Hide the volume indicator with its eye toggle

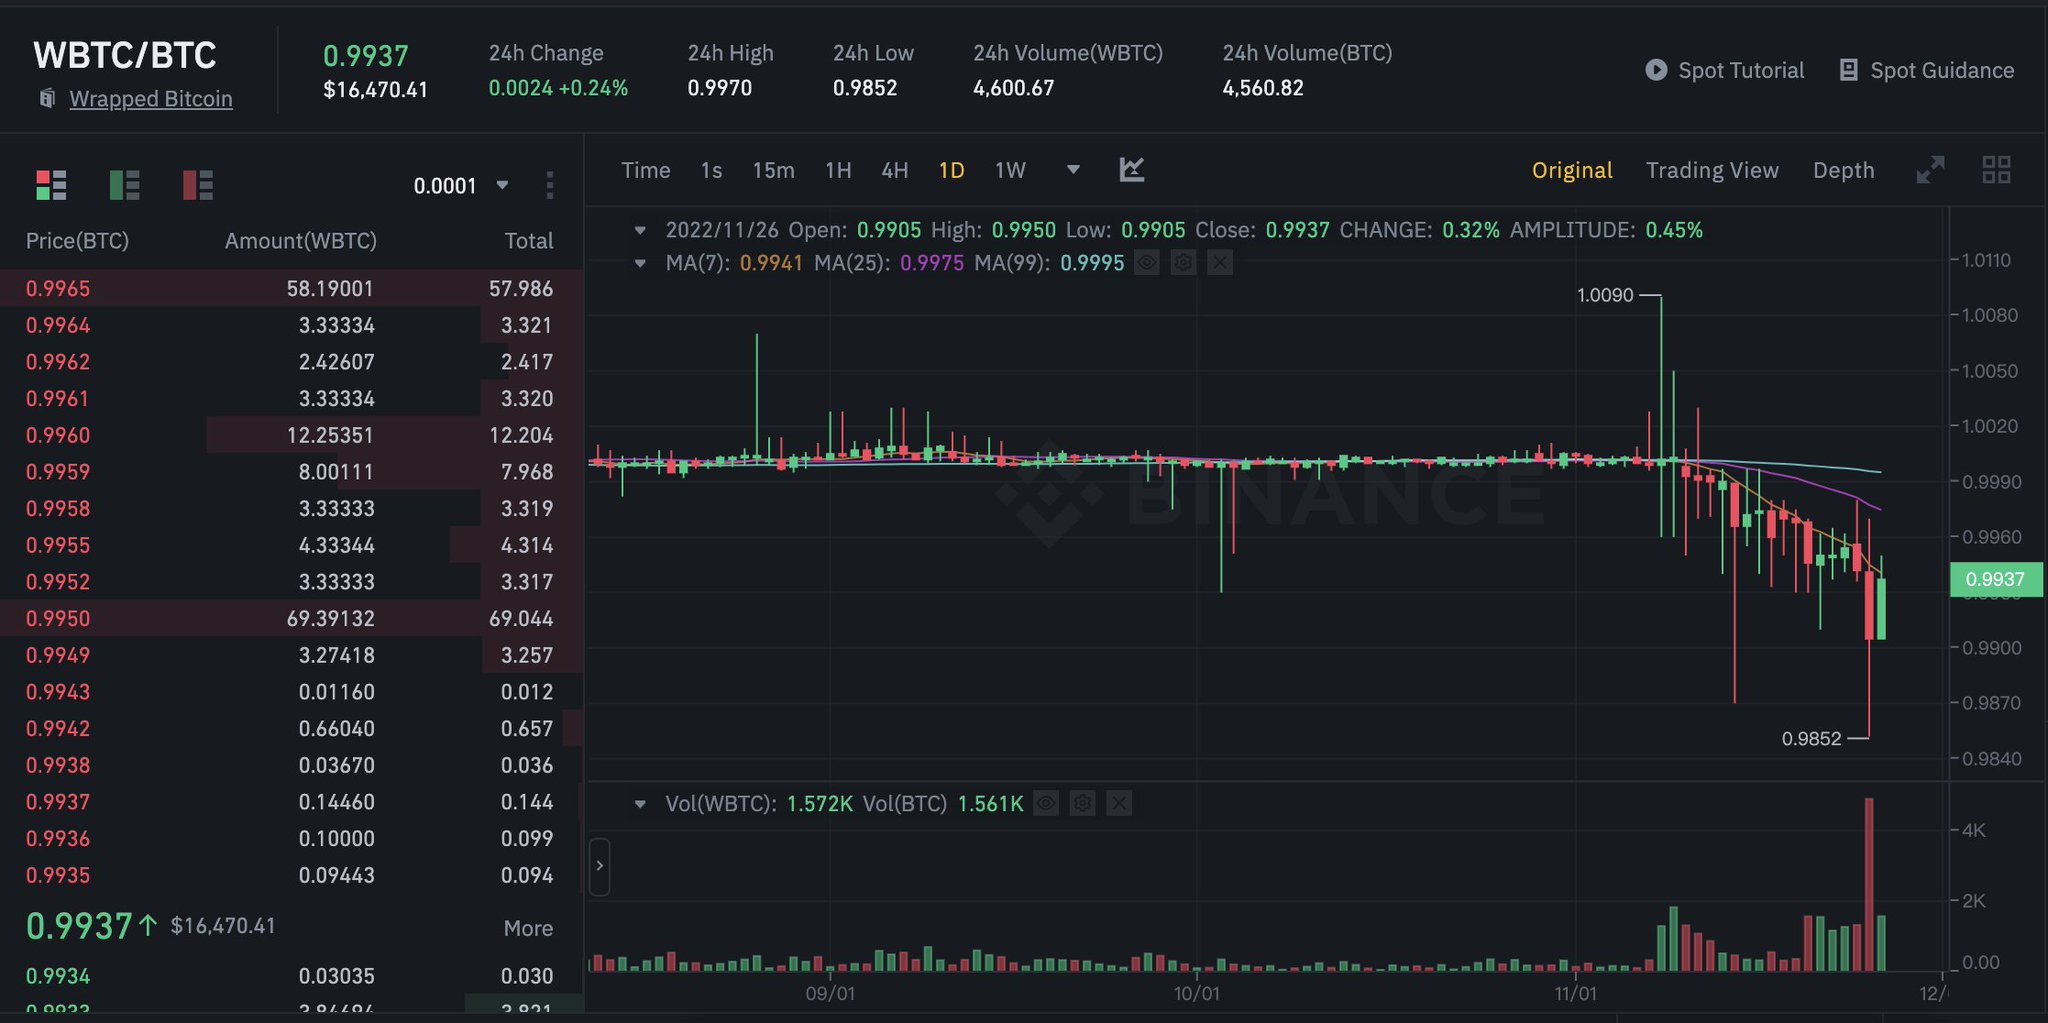(x=1045, y=803)
